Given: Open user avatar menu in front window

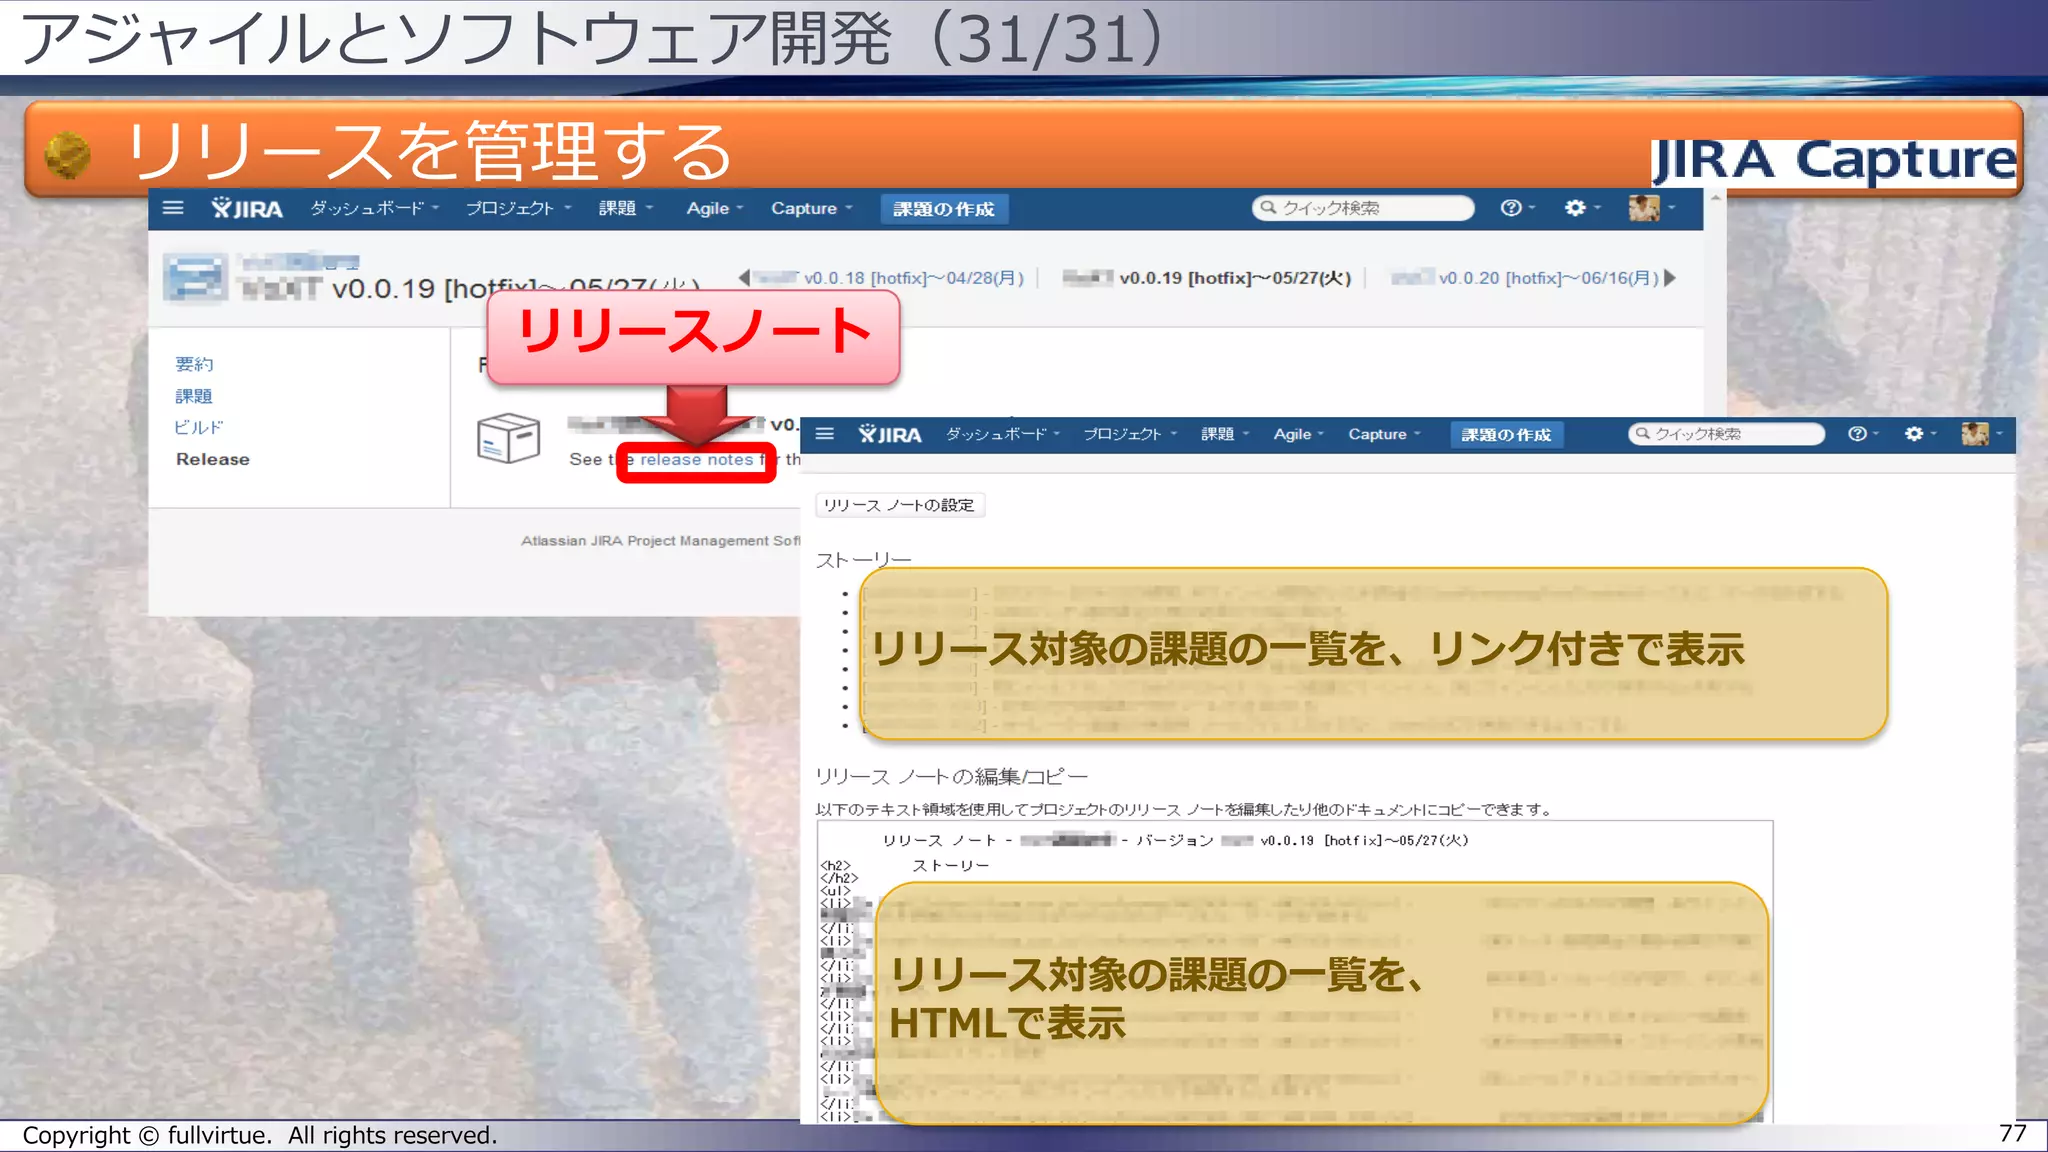Looking at the screenshot, I should tap(1981, 434).
